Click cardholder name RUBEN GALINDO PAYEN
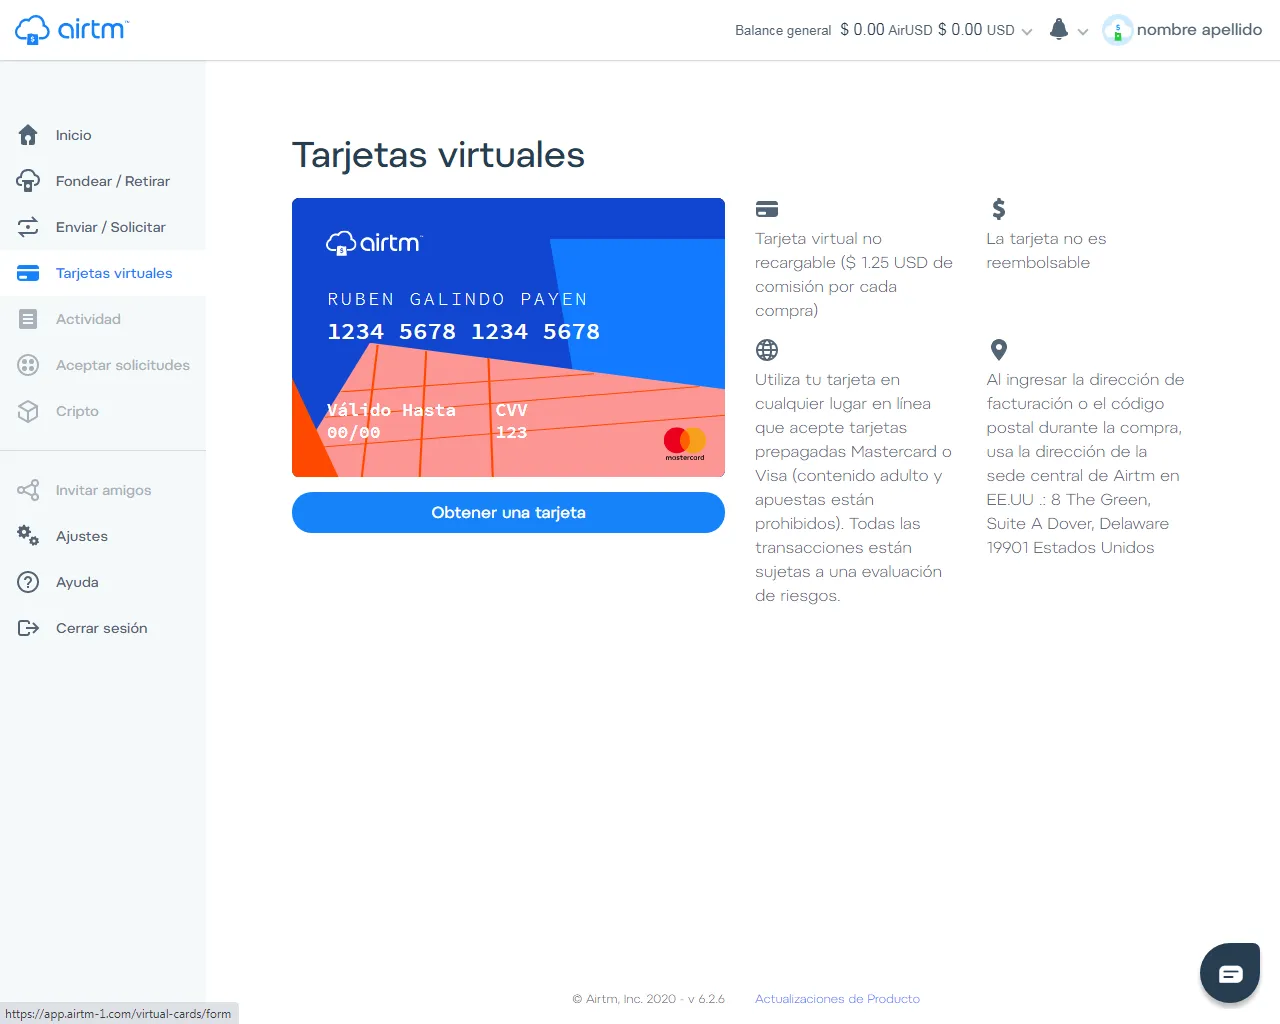Viewport: 1280px width, 1024px height. click(x=458, y=299)
